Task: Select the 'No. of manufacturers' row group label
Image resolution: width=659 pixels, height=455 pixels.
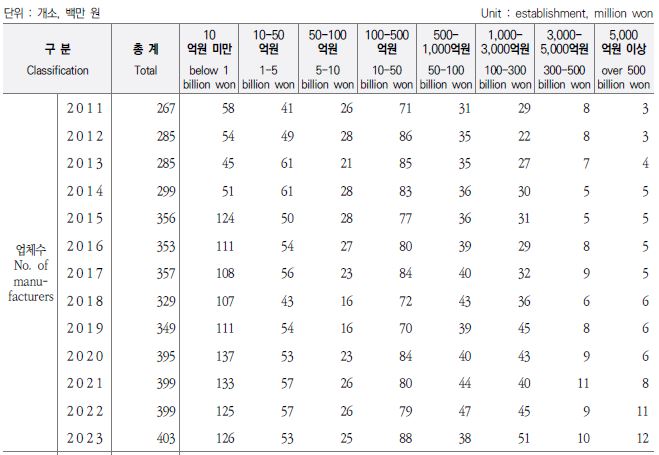Action: pos(31,273)
